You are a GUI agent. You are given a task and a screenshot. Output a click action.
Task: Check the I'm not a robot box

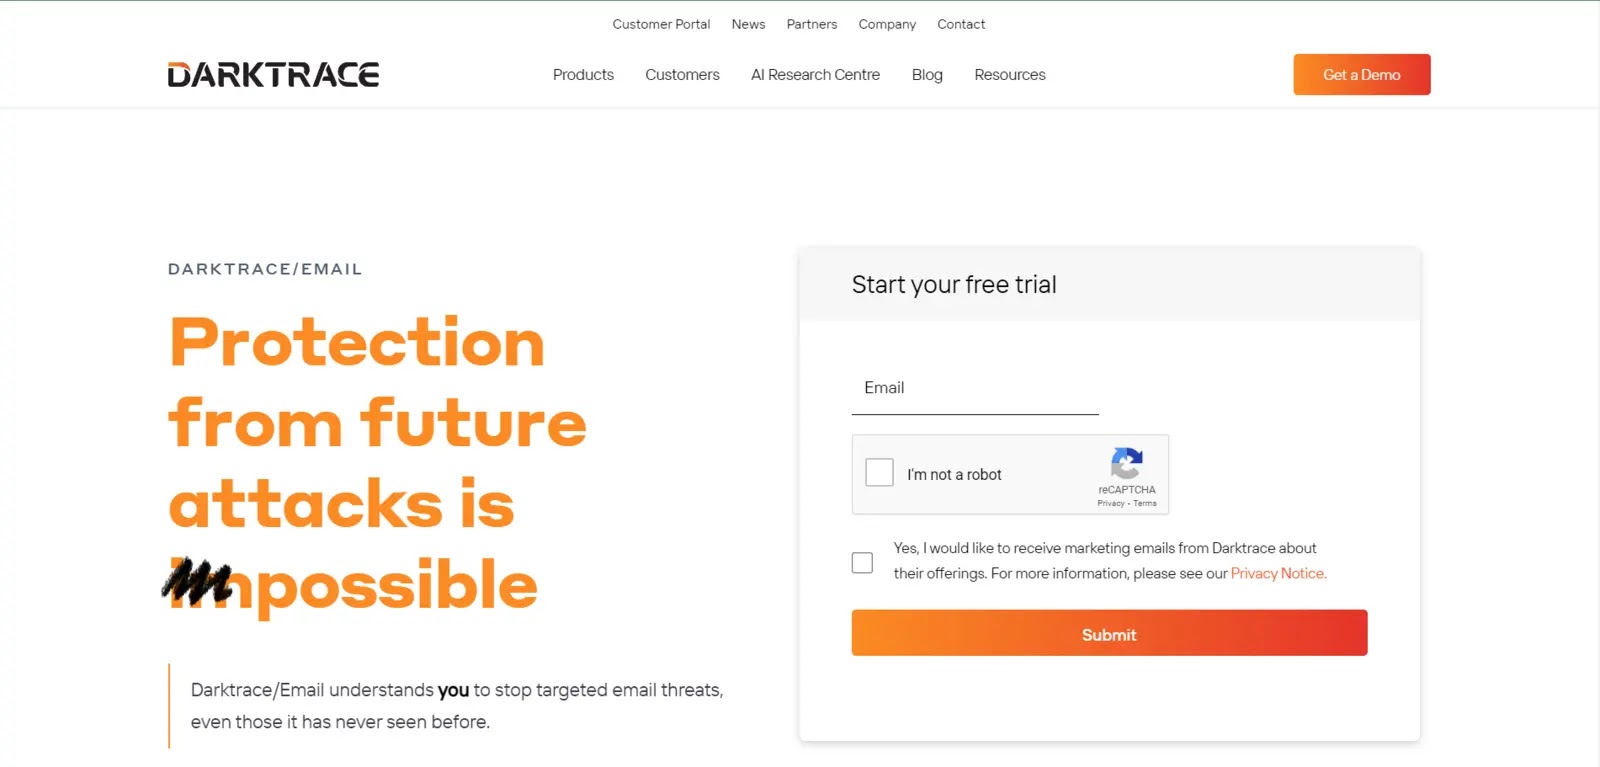pyautogui.click(x=879, y=472)
